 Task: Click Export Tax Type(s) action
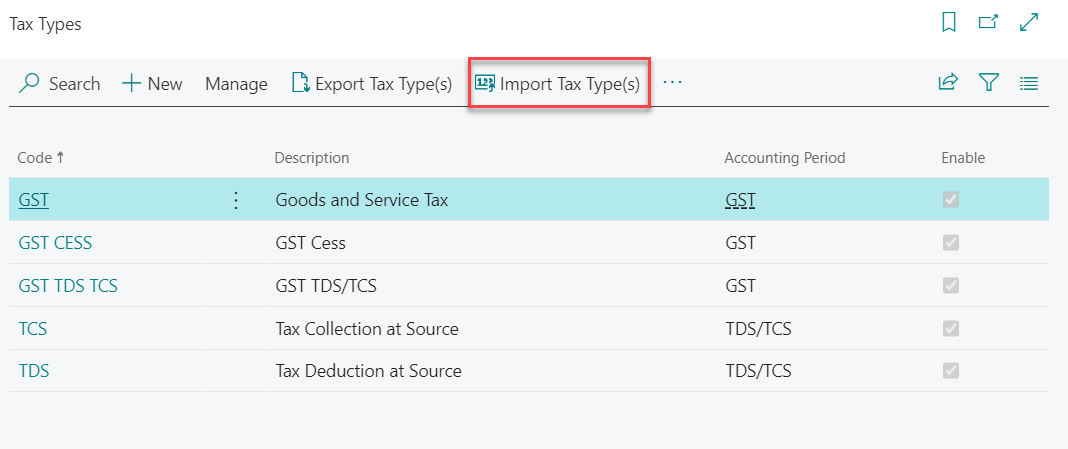(372, 84)
